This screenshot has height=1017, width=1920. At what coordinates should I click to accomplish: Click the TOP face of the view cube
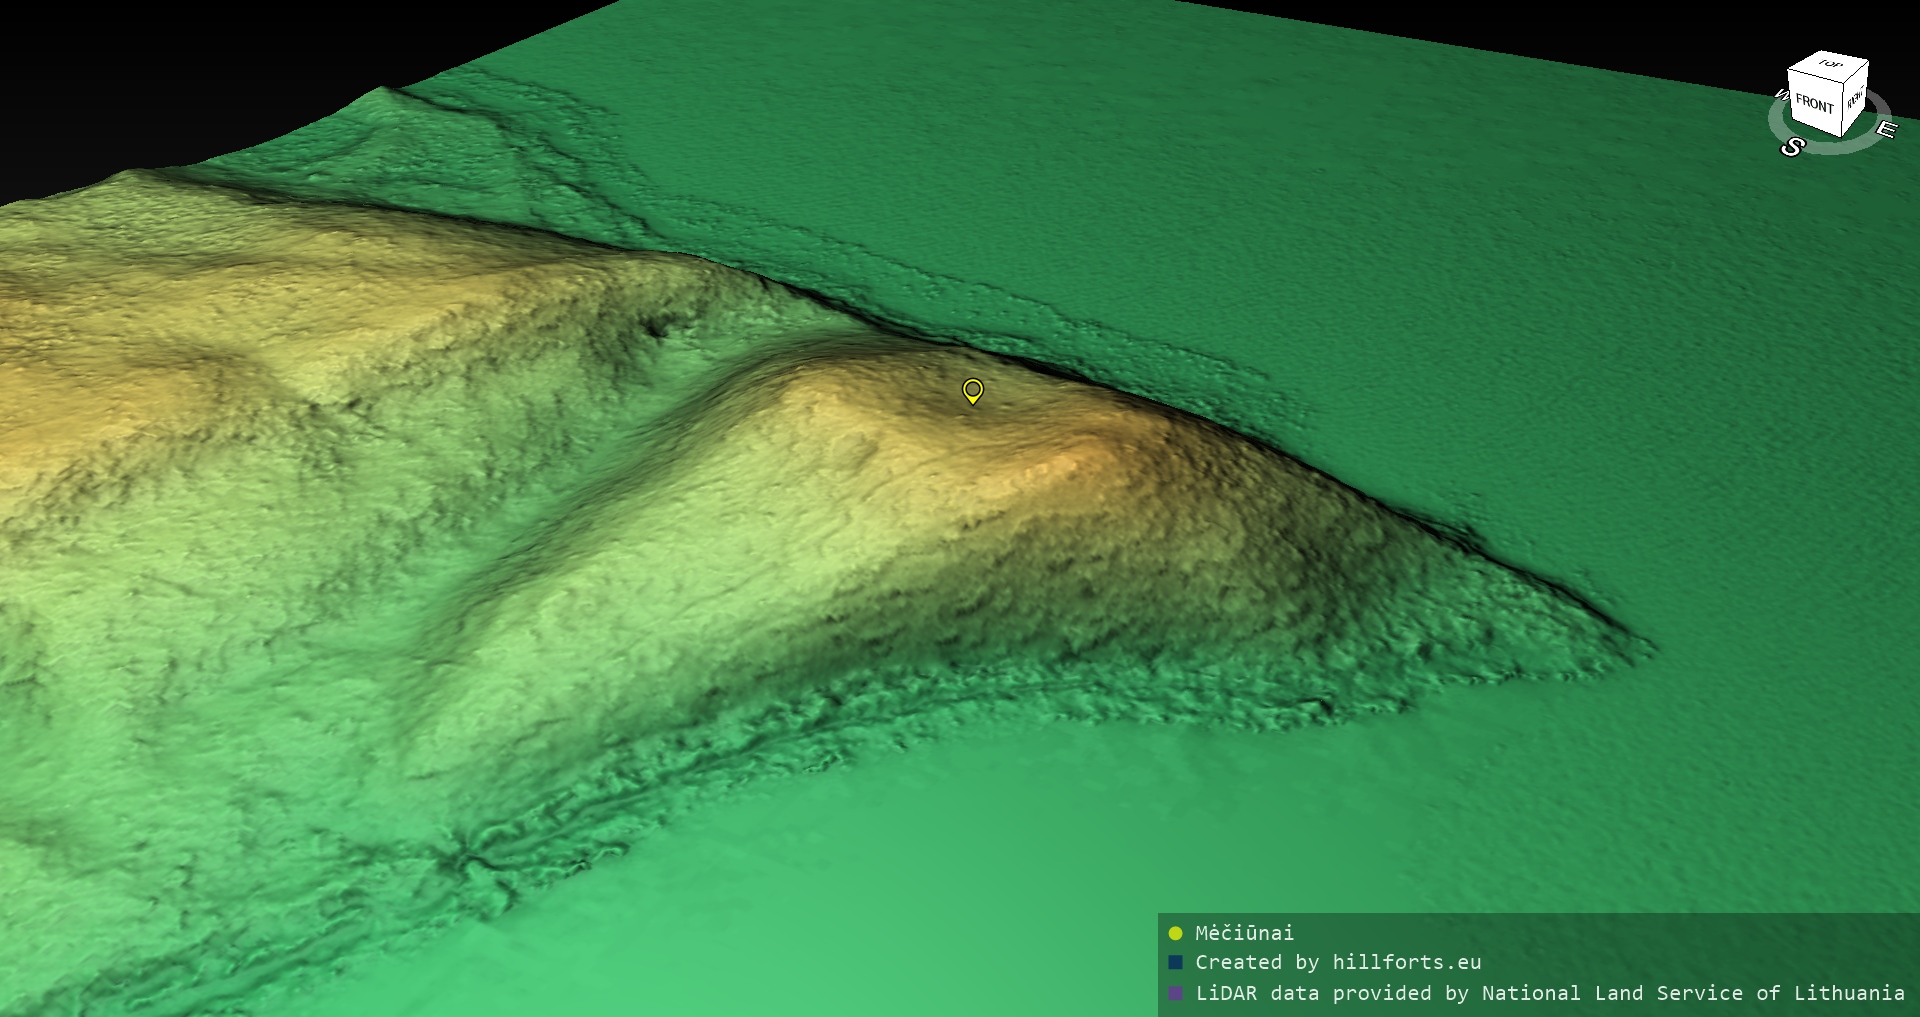pyautogui.click(x=1830, y=66)
